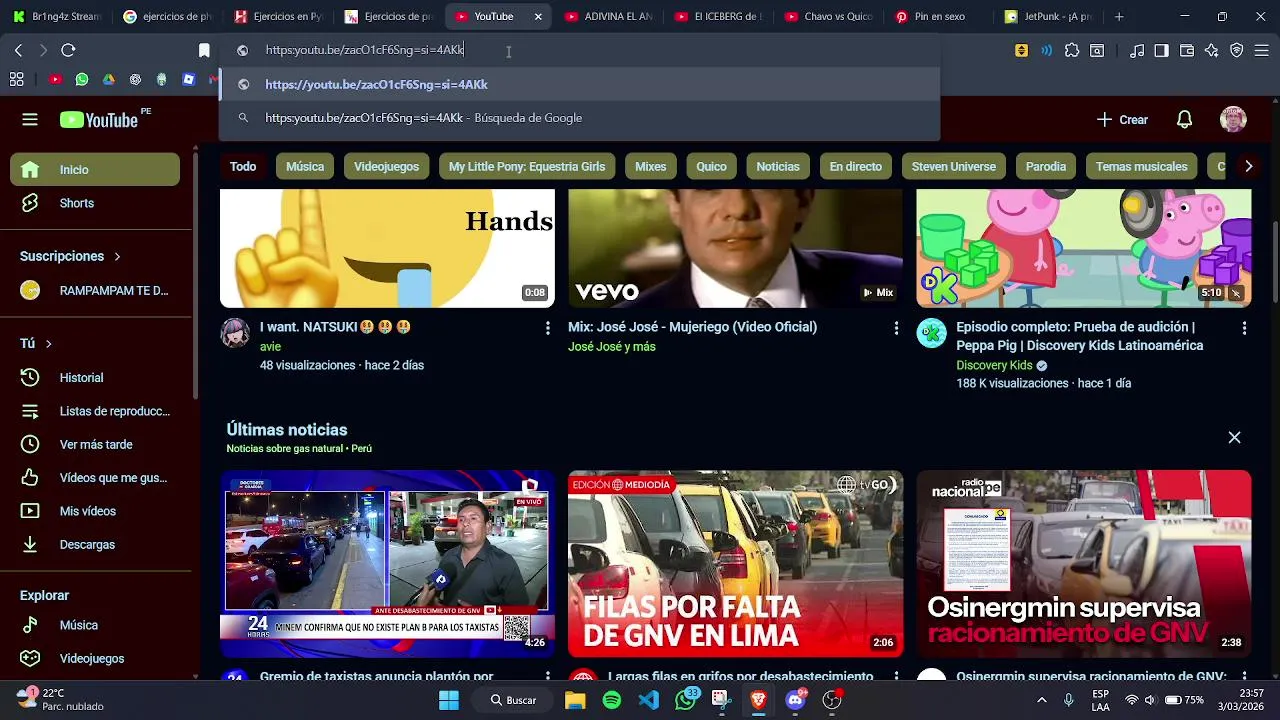Play the Peppa Pig episode thumbnail
This screenshot has height=720, width=1280.
coord(1083,248)
